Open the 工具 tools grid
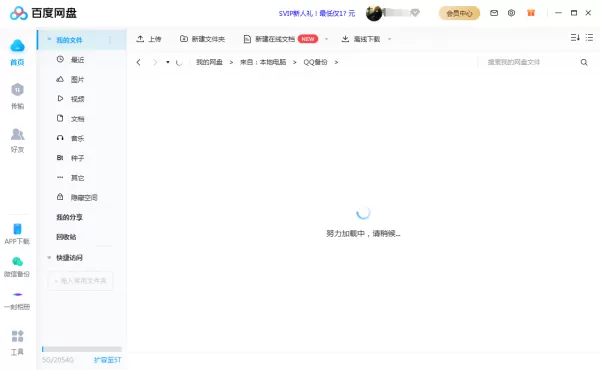 pos(17,342)
